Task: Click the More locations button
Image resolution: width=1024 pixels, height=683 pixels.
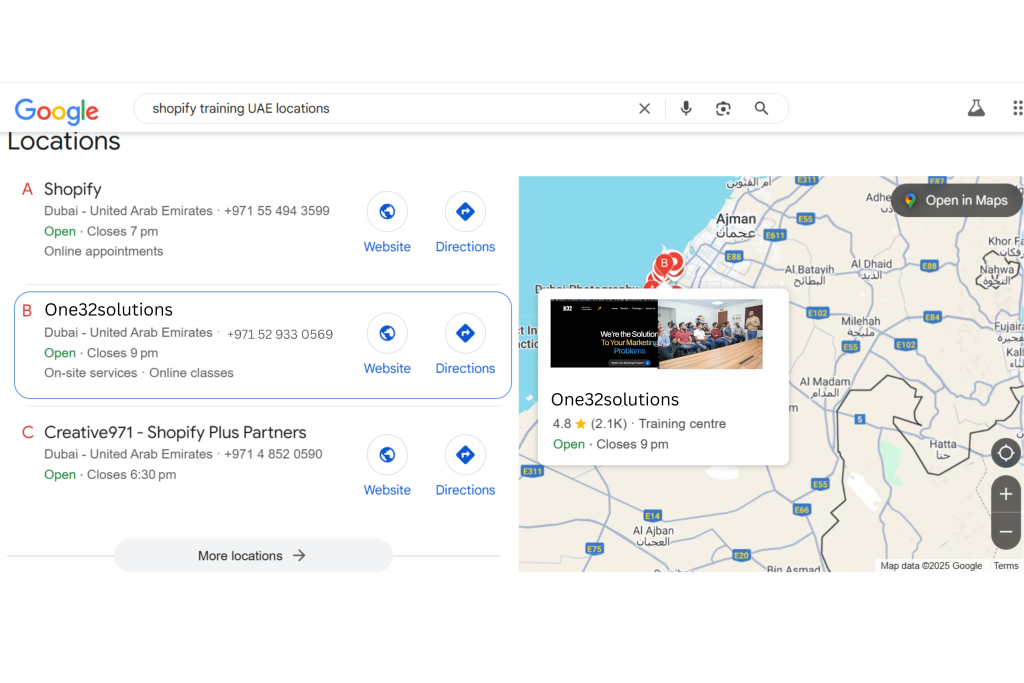Action: (253, 556)
